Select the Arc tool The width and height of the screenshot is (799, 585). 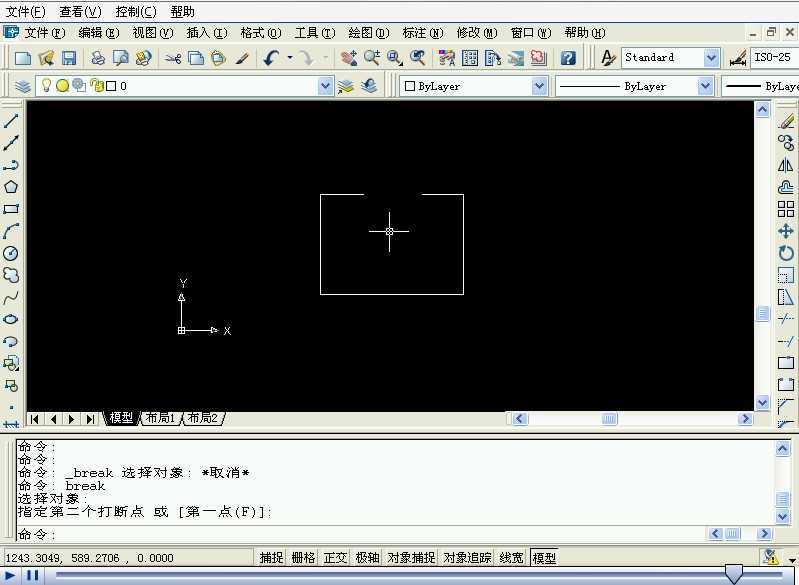coord(11,231)
